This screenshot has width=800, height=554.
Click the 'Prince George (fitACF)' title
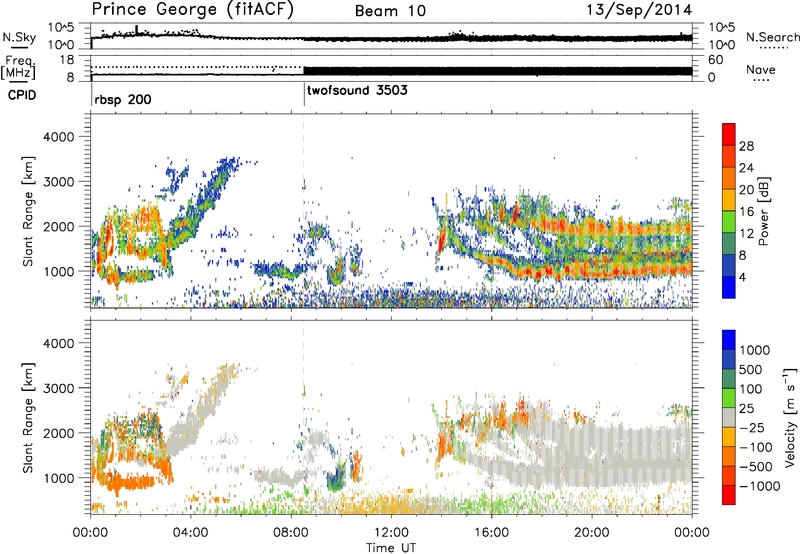coord(192,10)
